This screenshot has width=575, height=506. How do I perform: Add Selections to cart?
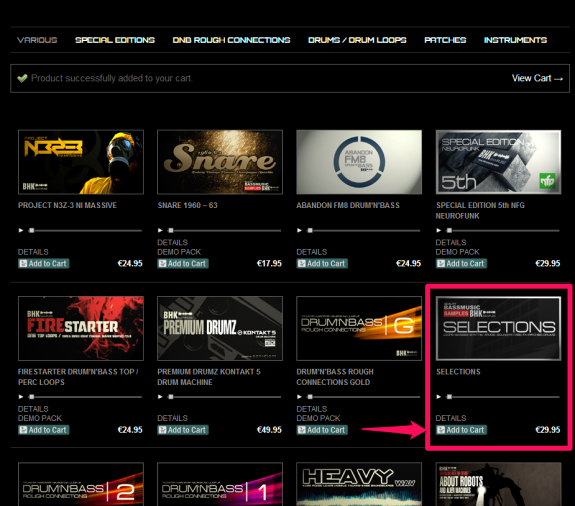pyautogui.click(x=461, y=430)
